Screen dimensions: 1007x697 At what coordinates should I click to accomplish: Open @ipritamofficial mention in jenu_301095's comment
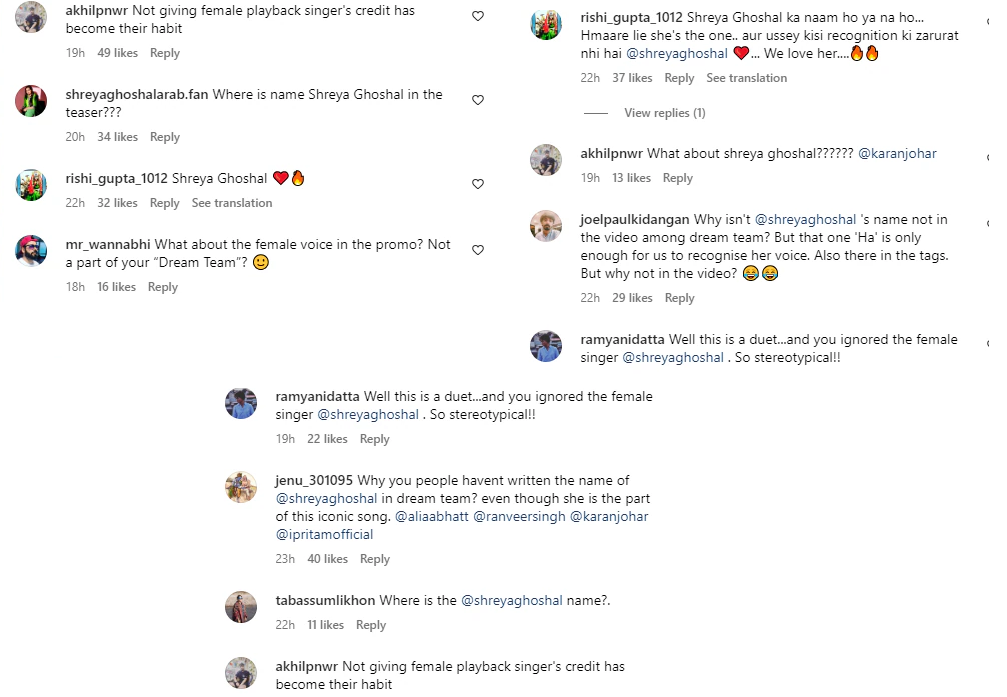tap(324, 535)
